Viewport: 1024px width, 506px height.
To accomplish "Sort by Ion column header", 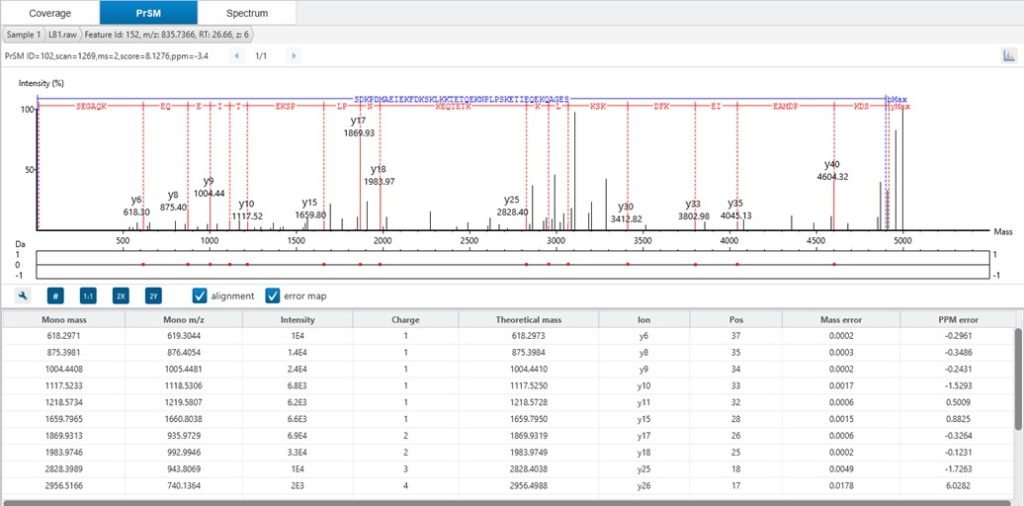I will pos(644,320).
